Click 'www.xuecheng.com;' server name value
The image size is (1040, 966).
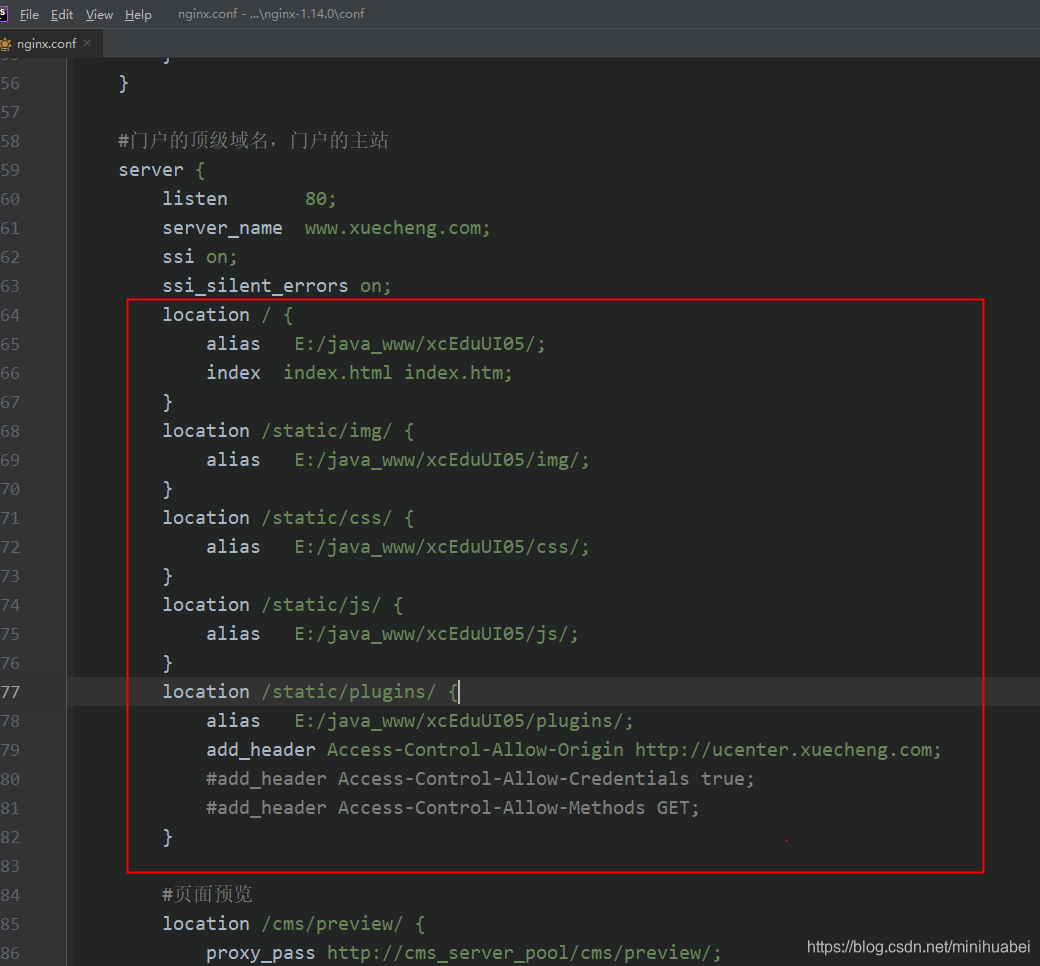(x=397, y=228)
